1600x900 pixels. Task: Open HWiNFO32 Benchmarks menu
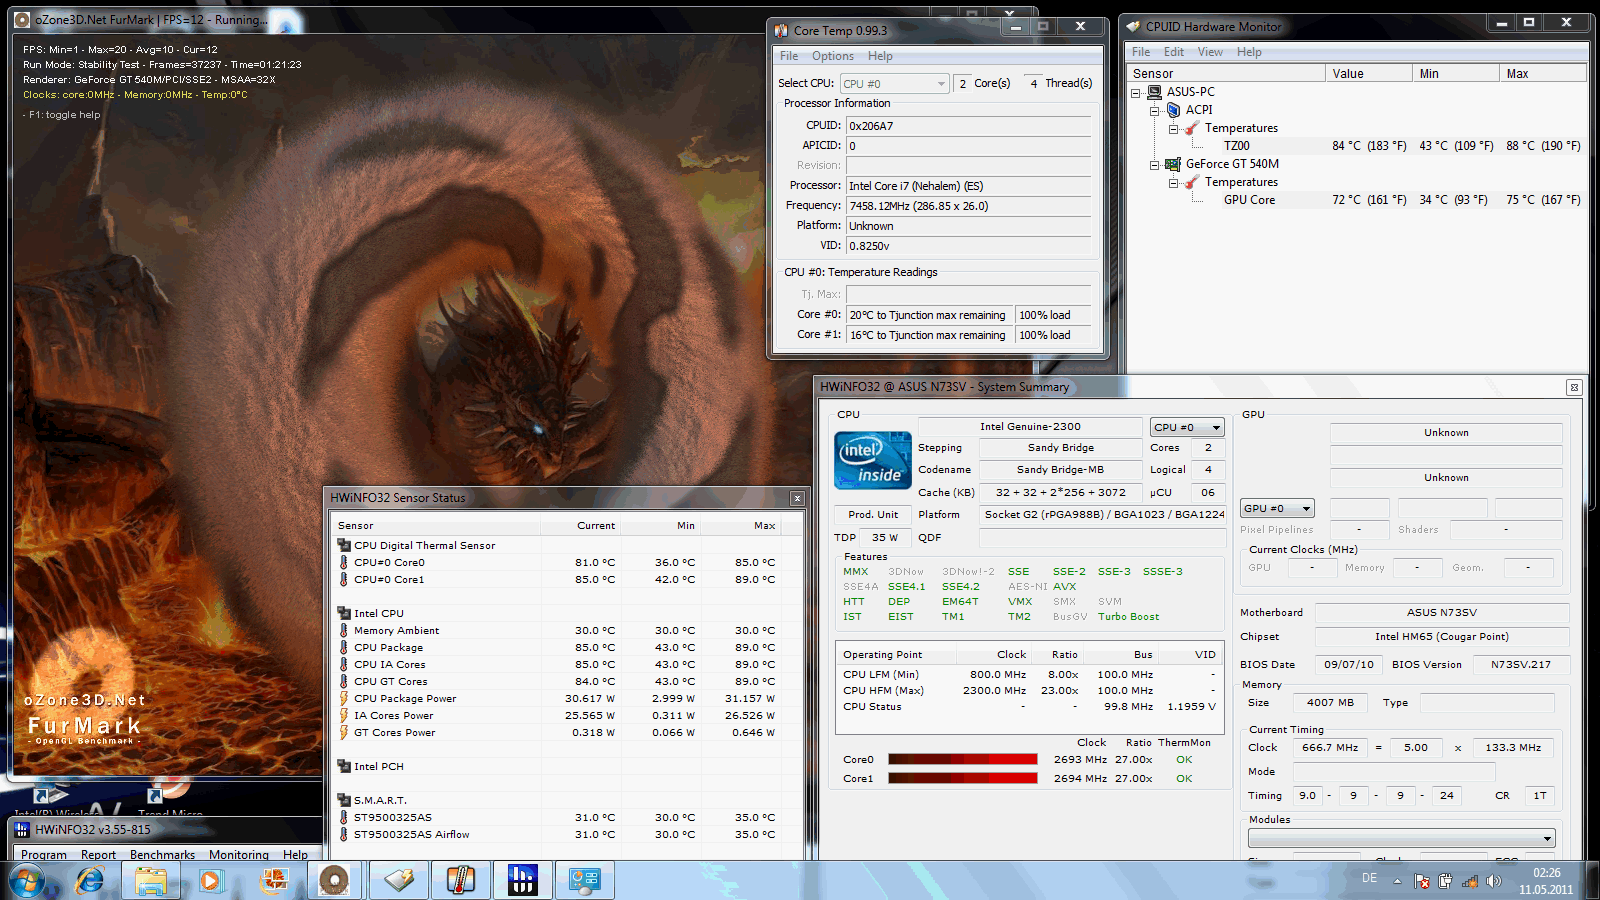(x=162, y=855)
